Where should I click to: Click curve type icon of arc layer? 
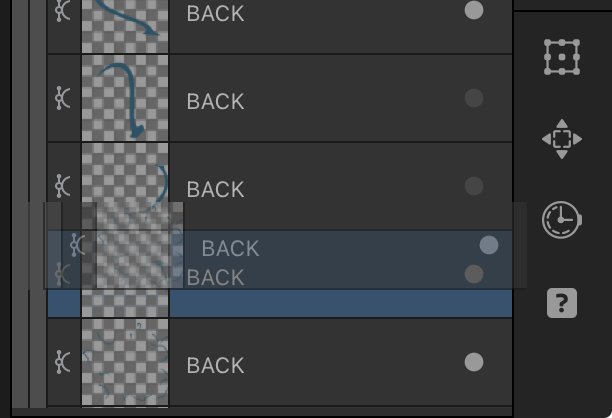[x=62, y=186]
